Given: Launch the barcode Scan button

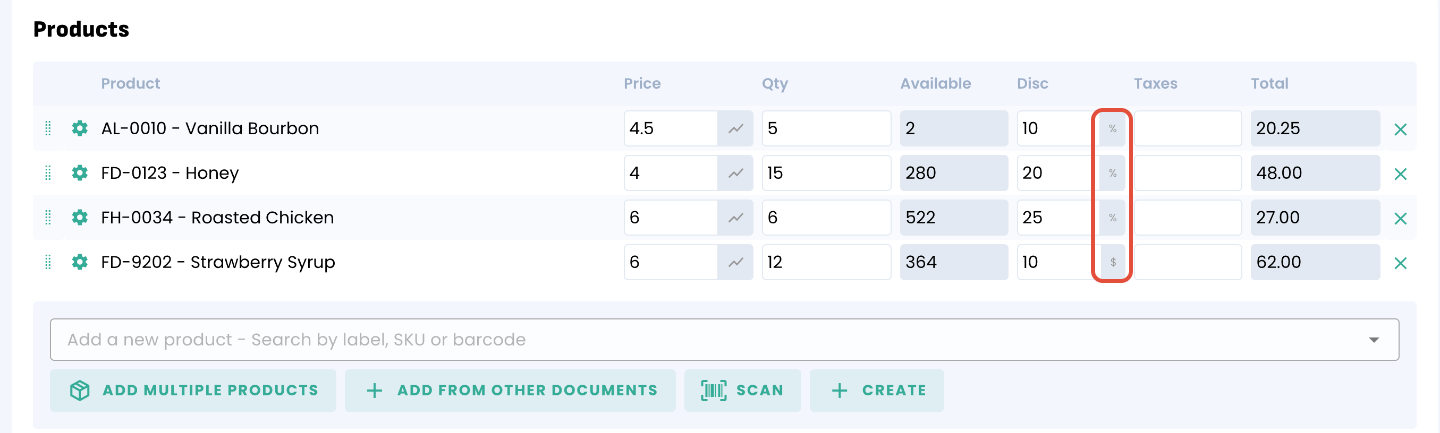Looking at the screenshot, I should [x=742, y=391].
